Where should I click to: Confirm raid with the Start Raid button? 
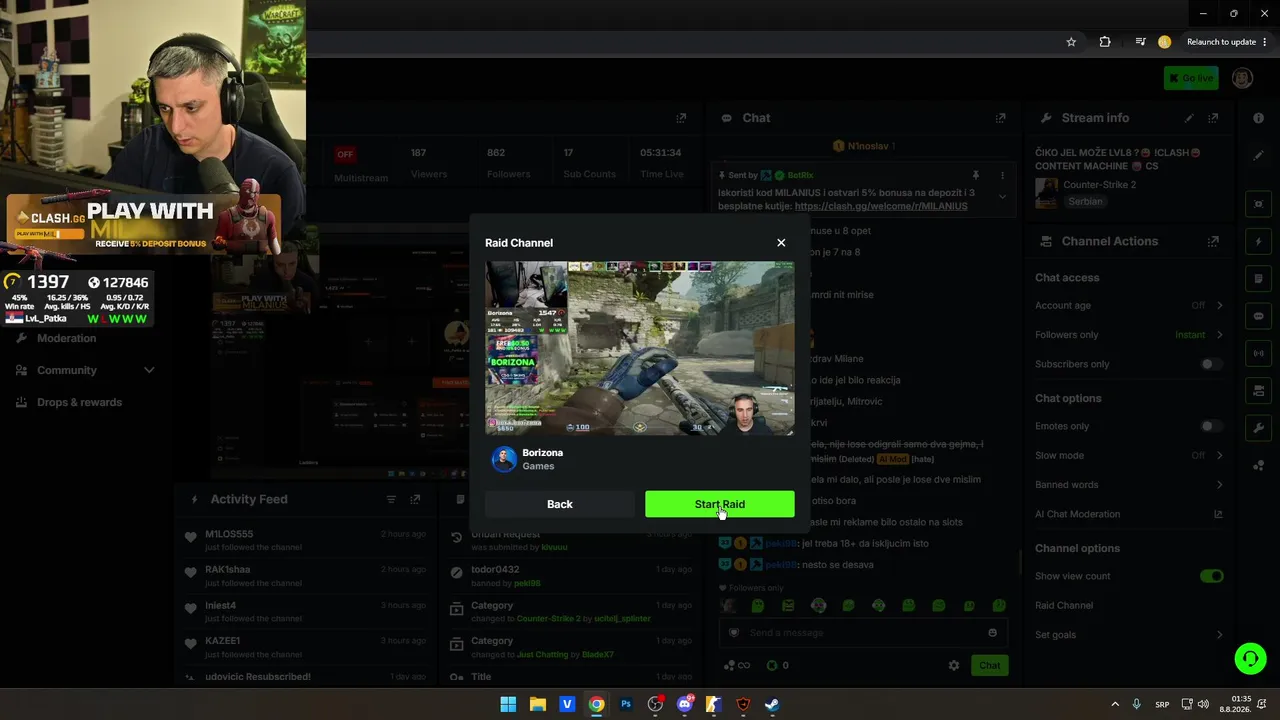720,504
